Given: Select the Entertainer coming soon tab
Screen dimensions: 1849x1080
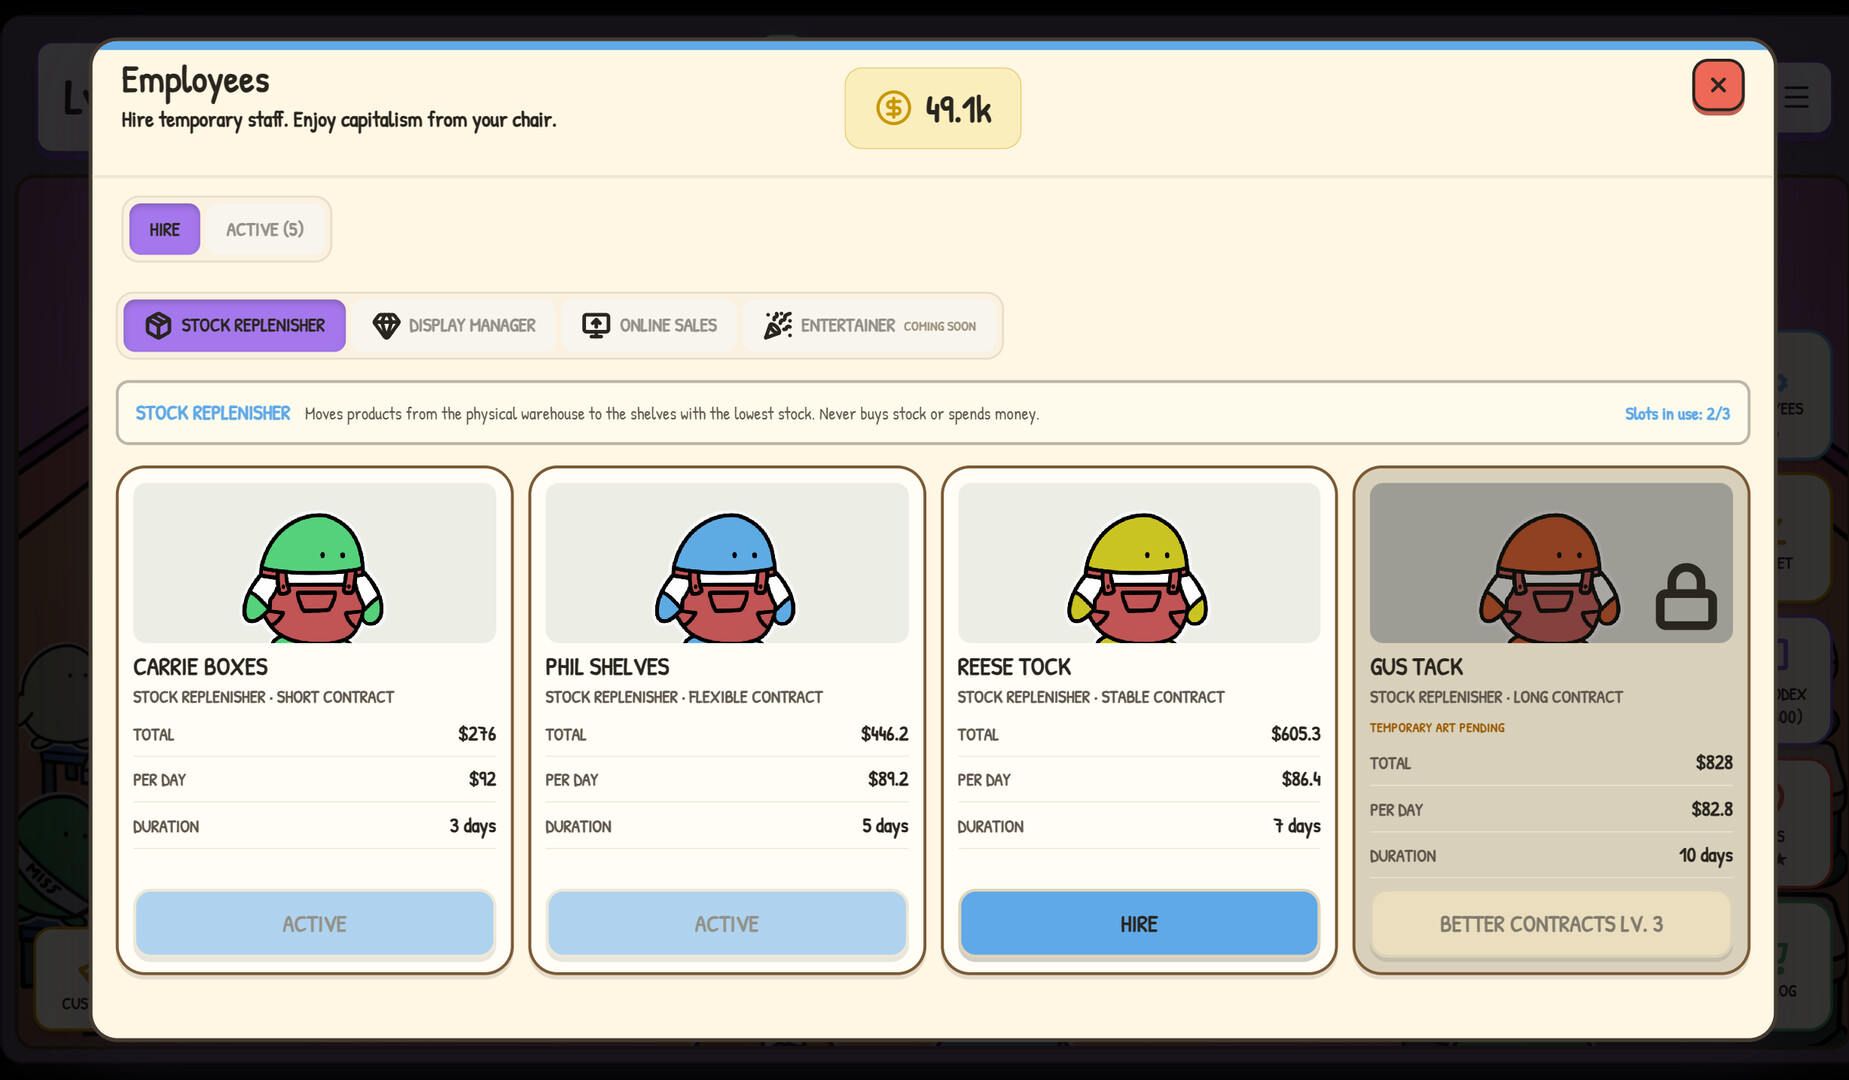Looking at the screenshot, I should pyautogui.click(x=870, y=325).
